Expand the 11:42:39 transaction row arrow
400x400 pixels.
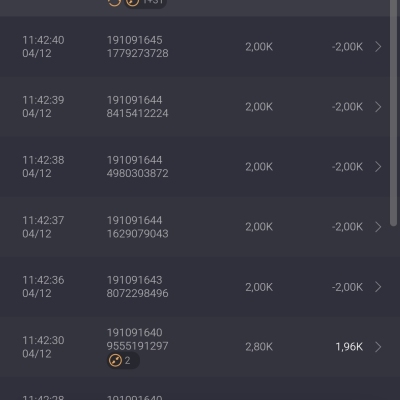tap(378, 107)
